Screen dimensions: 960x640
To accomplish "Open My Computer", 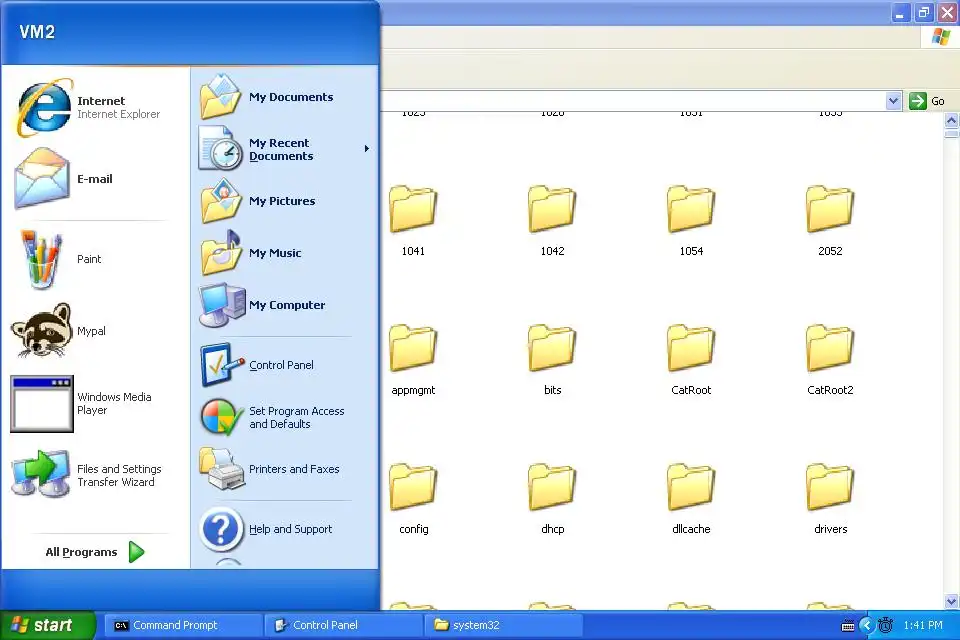I will pyautogui.click(x=283, y=305).
